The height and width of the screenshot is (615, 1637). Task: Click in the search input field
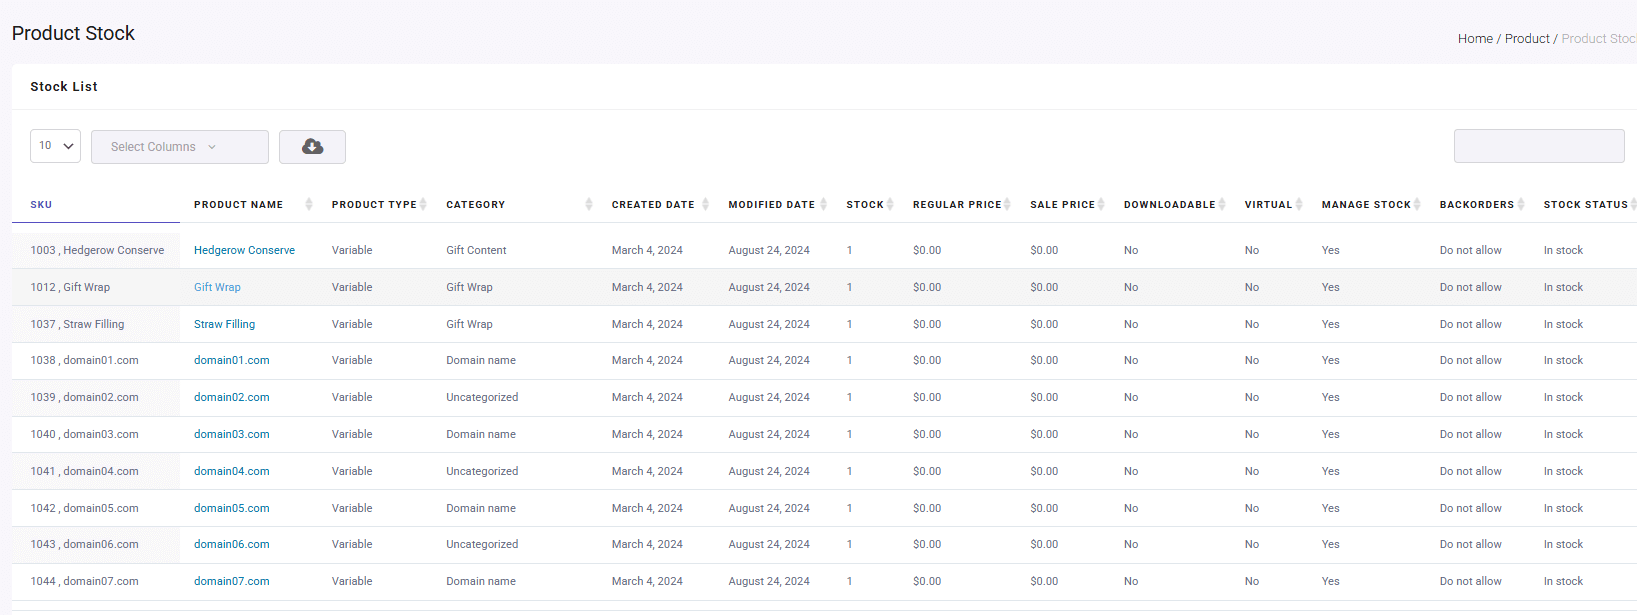pyautogui.click(x=1538, y=146)
